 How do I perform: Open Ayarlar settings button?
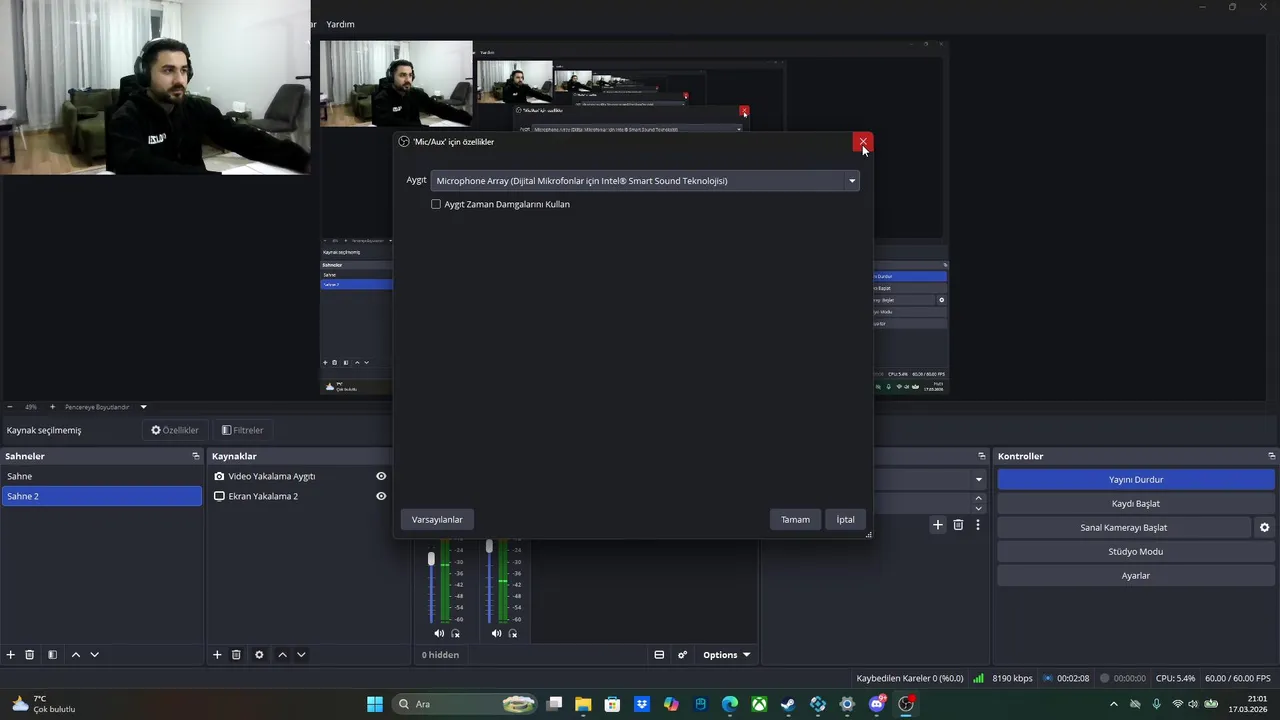click(1135, 575)
